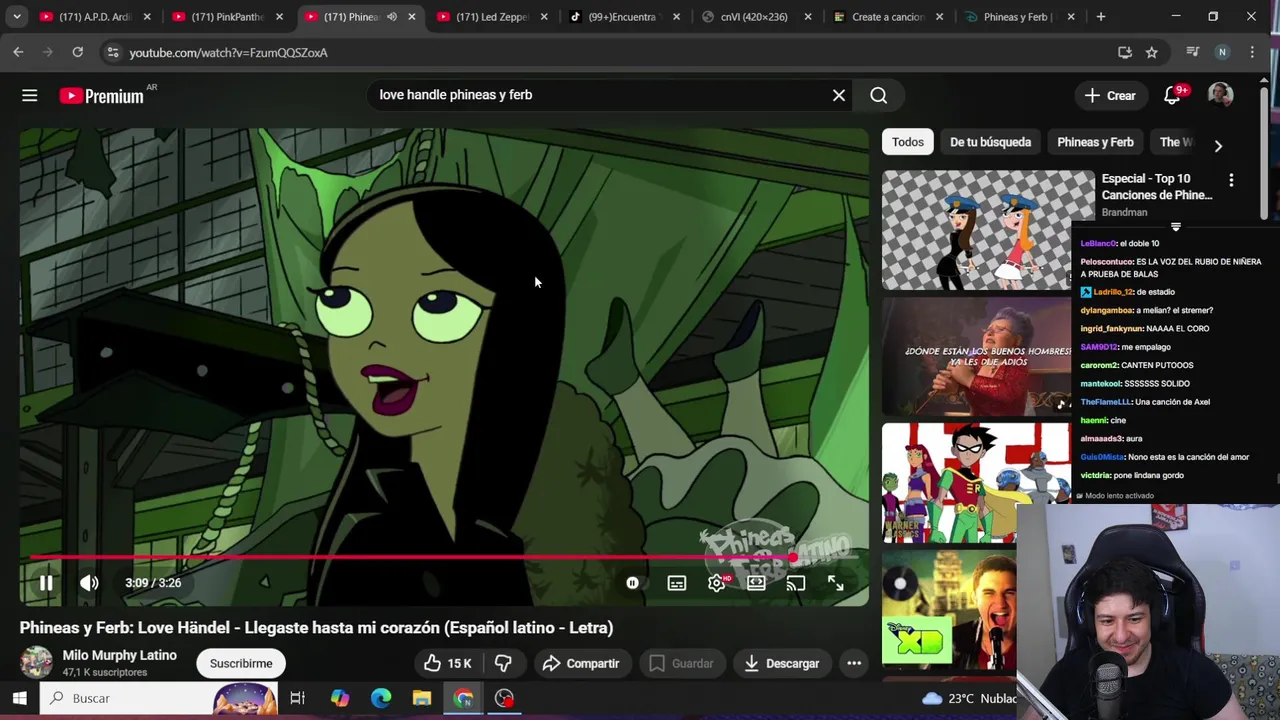Toggle subtitles/closed captions
This screenshot has height=720, width=1280.
point(677,583)
